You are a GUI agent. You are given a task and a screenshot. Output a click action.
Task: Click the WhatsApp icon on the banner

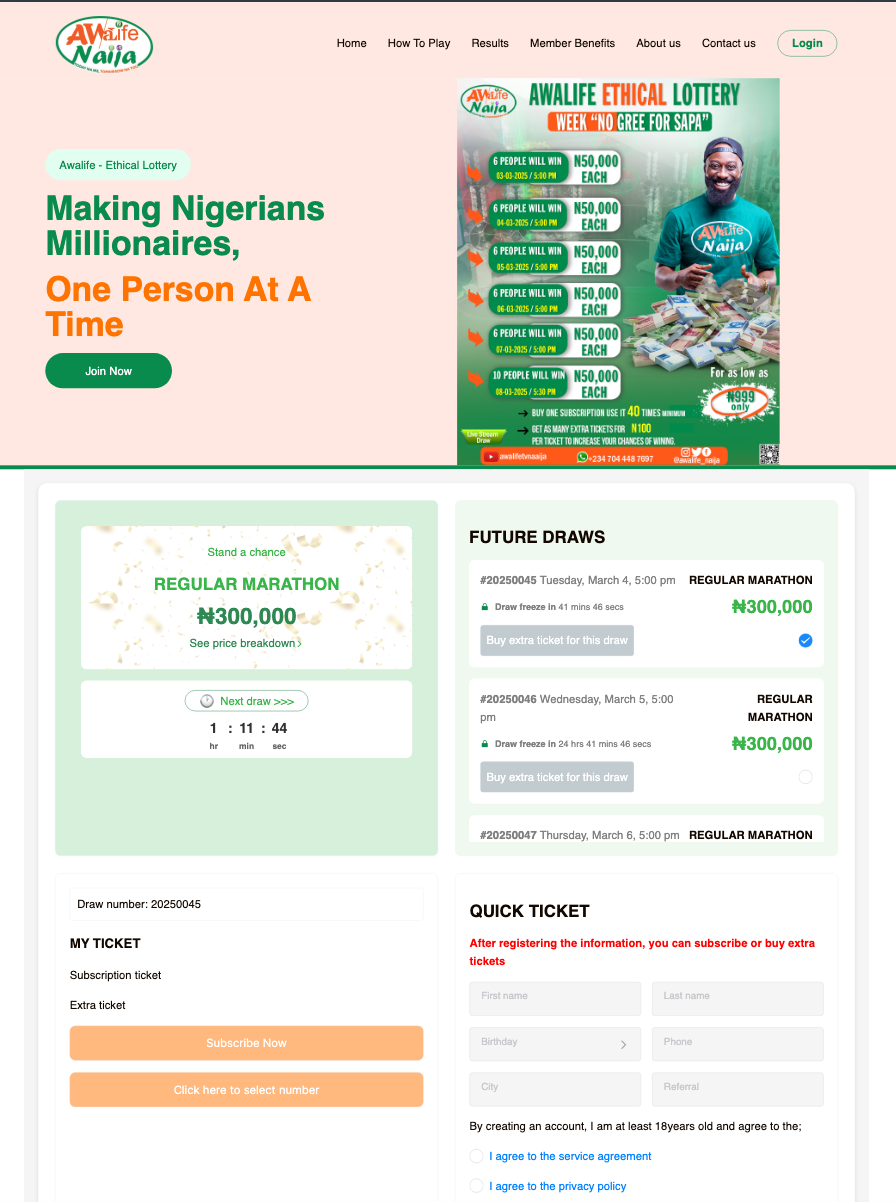click(583, 458)
